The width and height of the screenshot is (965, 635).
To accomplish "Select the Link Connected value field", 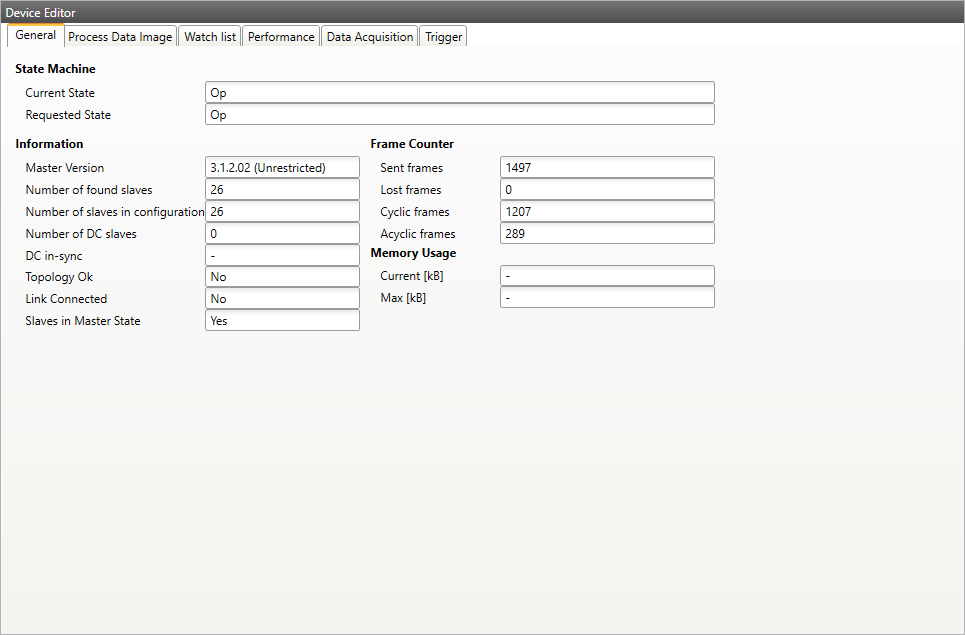I will click(281, 299).
